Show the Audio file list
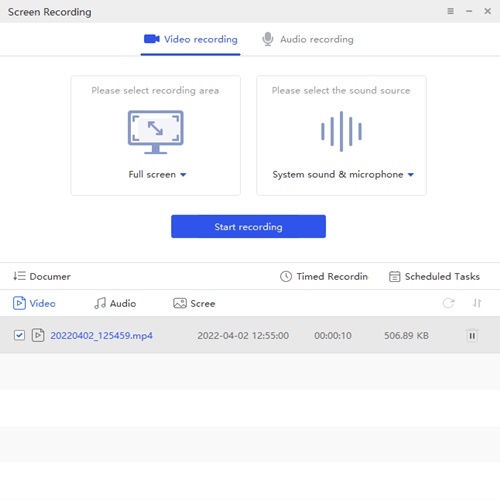The image size is (500, 500). point(115,303)
